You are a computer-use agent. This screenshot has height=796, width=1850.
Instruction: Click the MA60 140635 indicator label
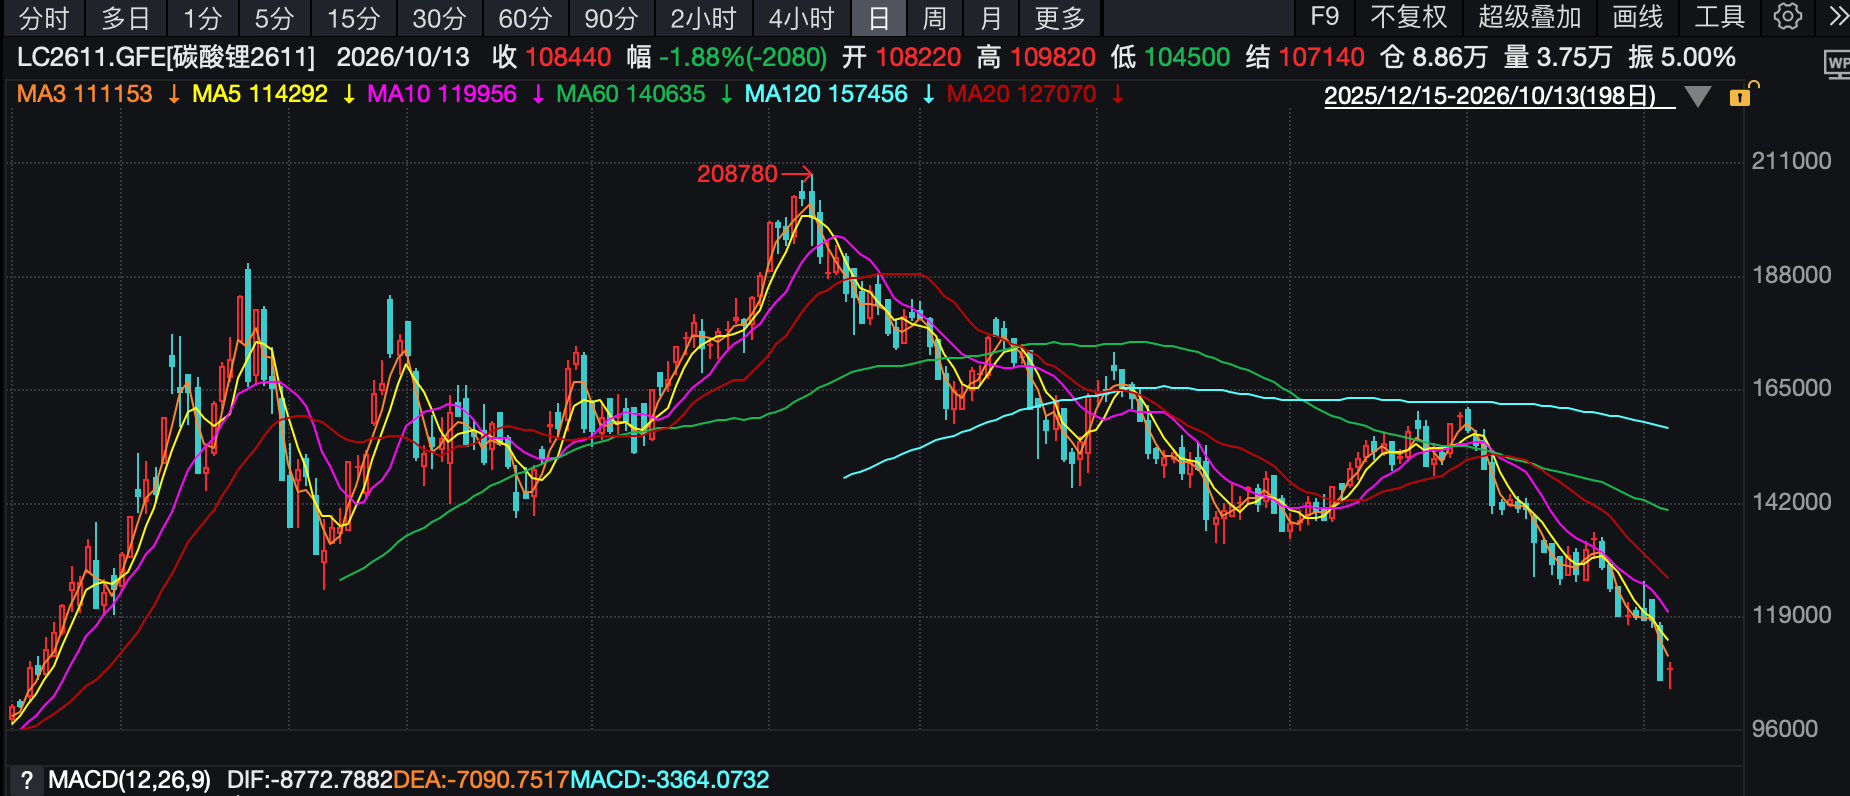[631, 94]
